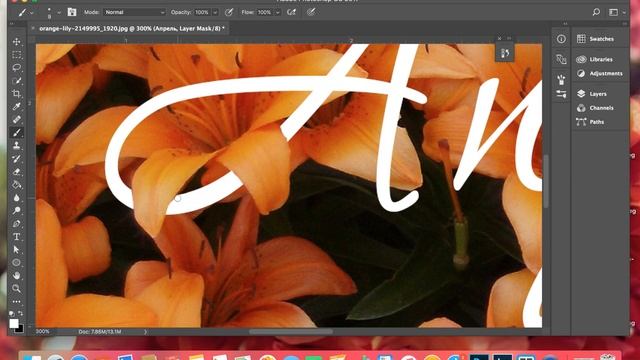Open the workspace switcher menu
This screenshot has width=640, height=360.
click(618, 12)
